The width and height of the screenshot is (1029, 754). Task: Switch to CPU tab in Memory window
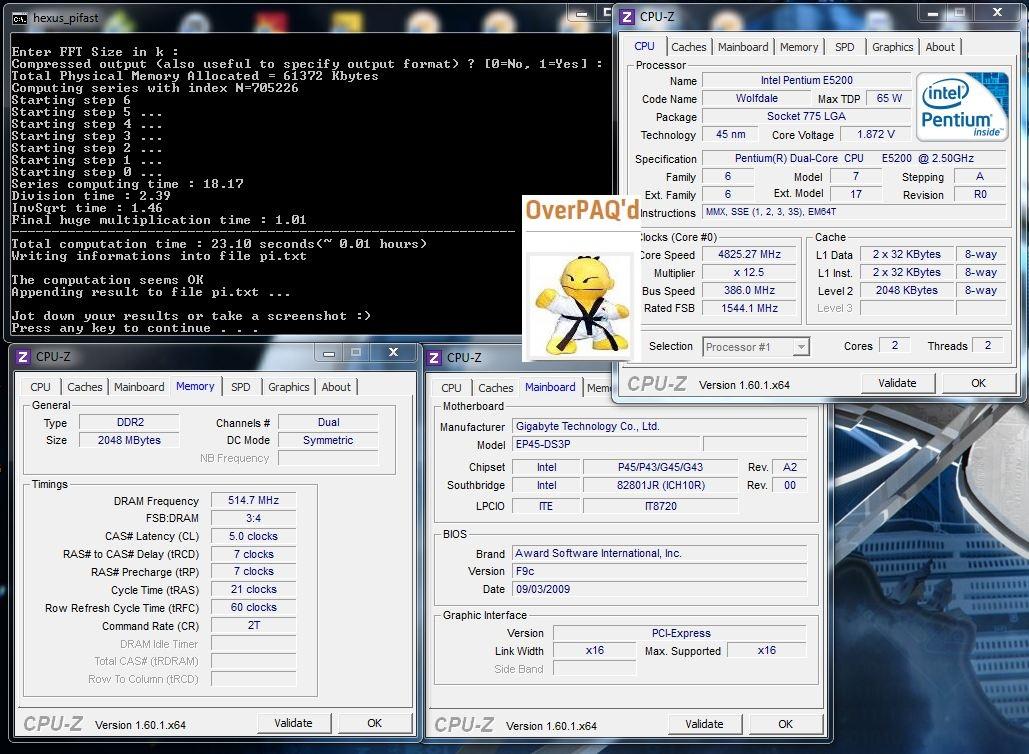[40, 387]
